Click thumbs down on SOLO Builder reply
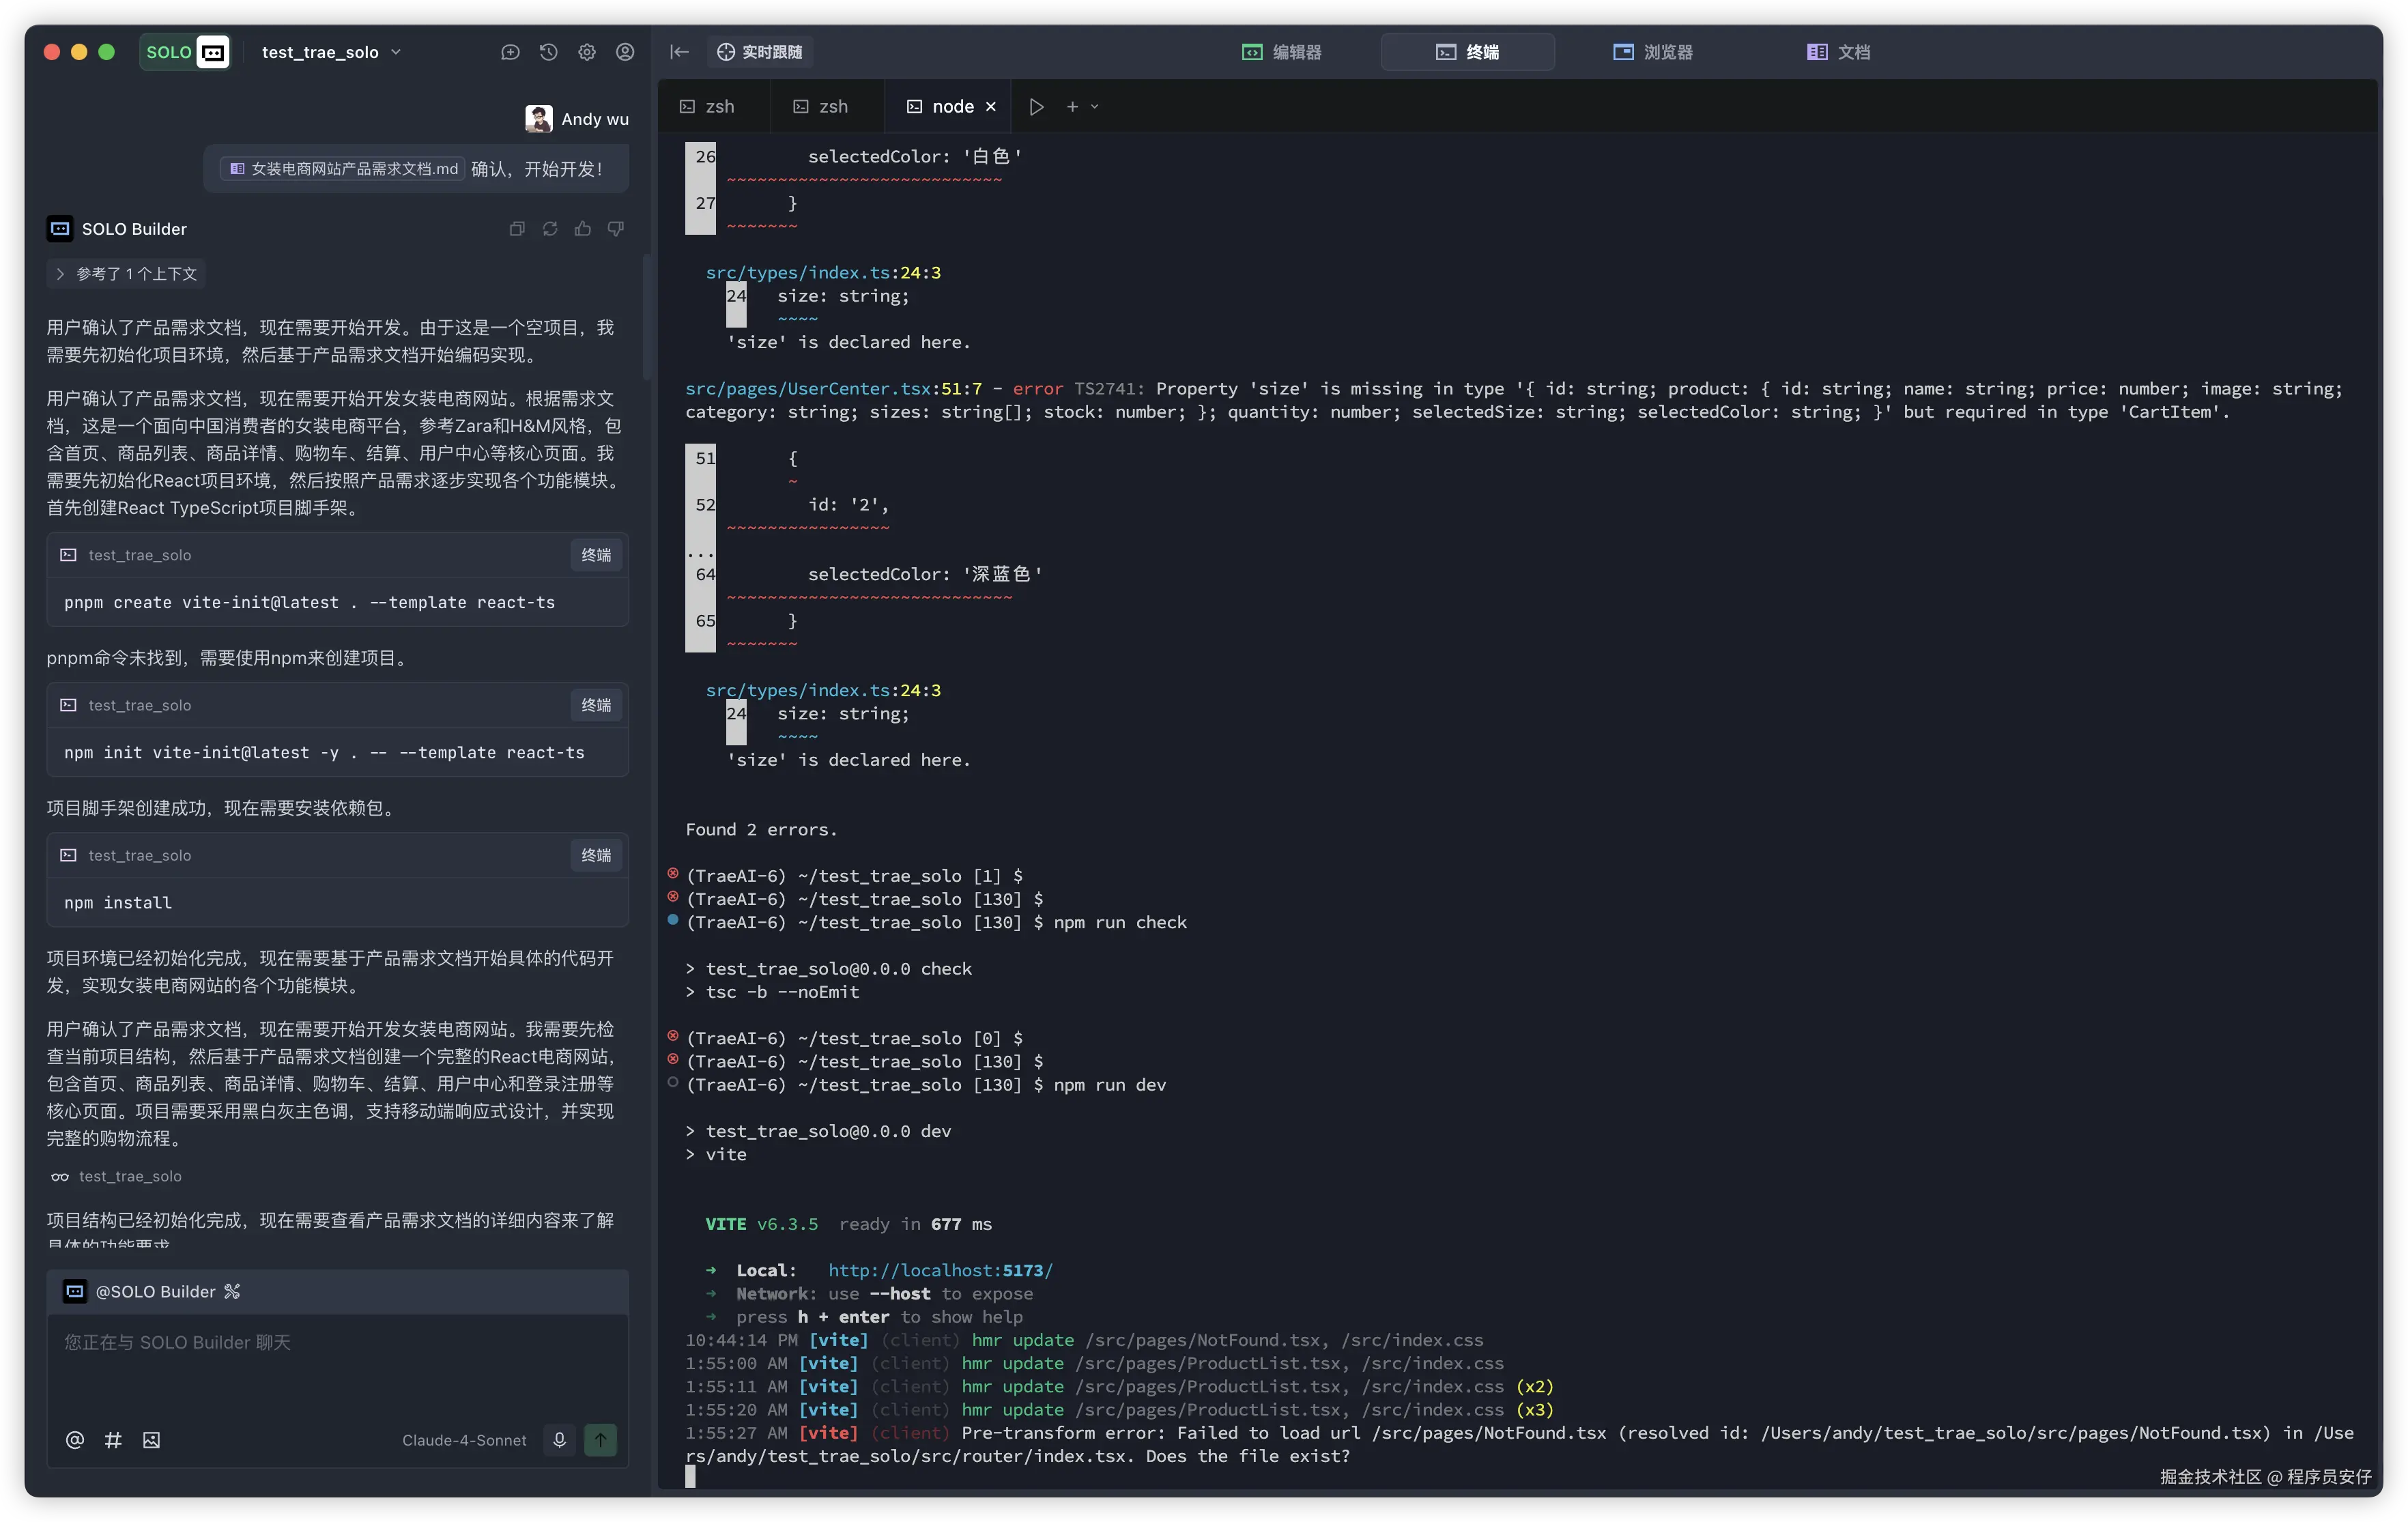 click(x=616, y=229)
